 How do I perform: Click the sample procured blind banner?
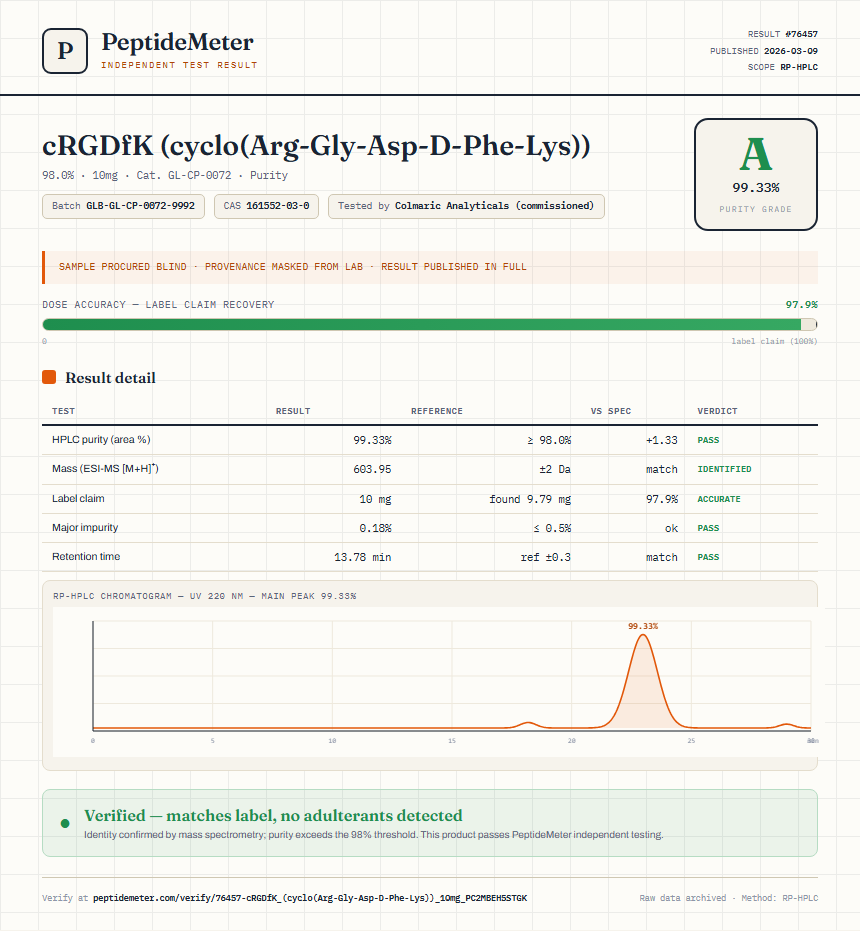(x=429, y=267)
